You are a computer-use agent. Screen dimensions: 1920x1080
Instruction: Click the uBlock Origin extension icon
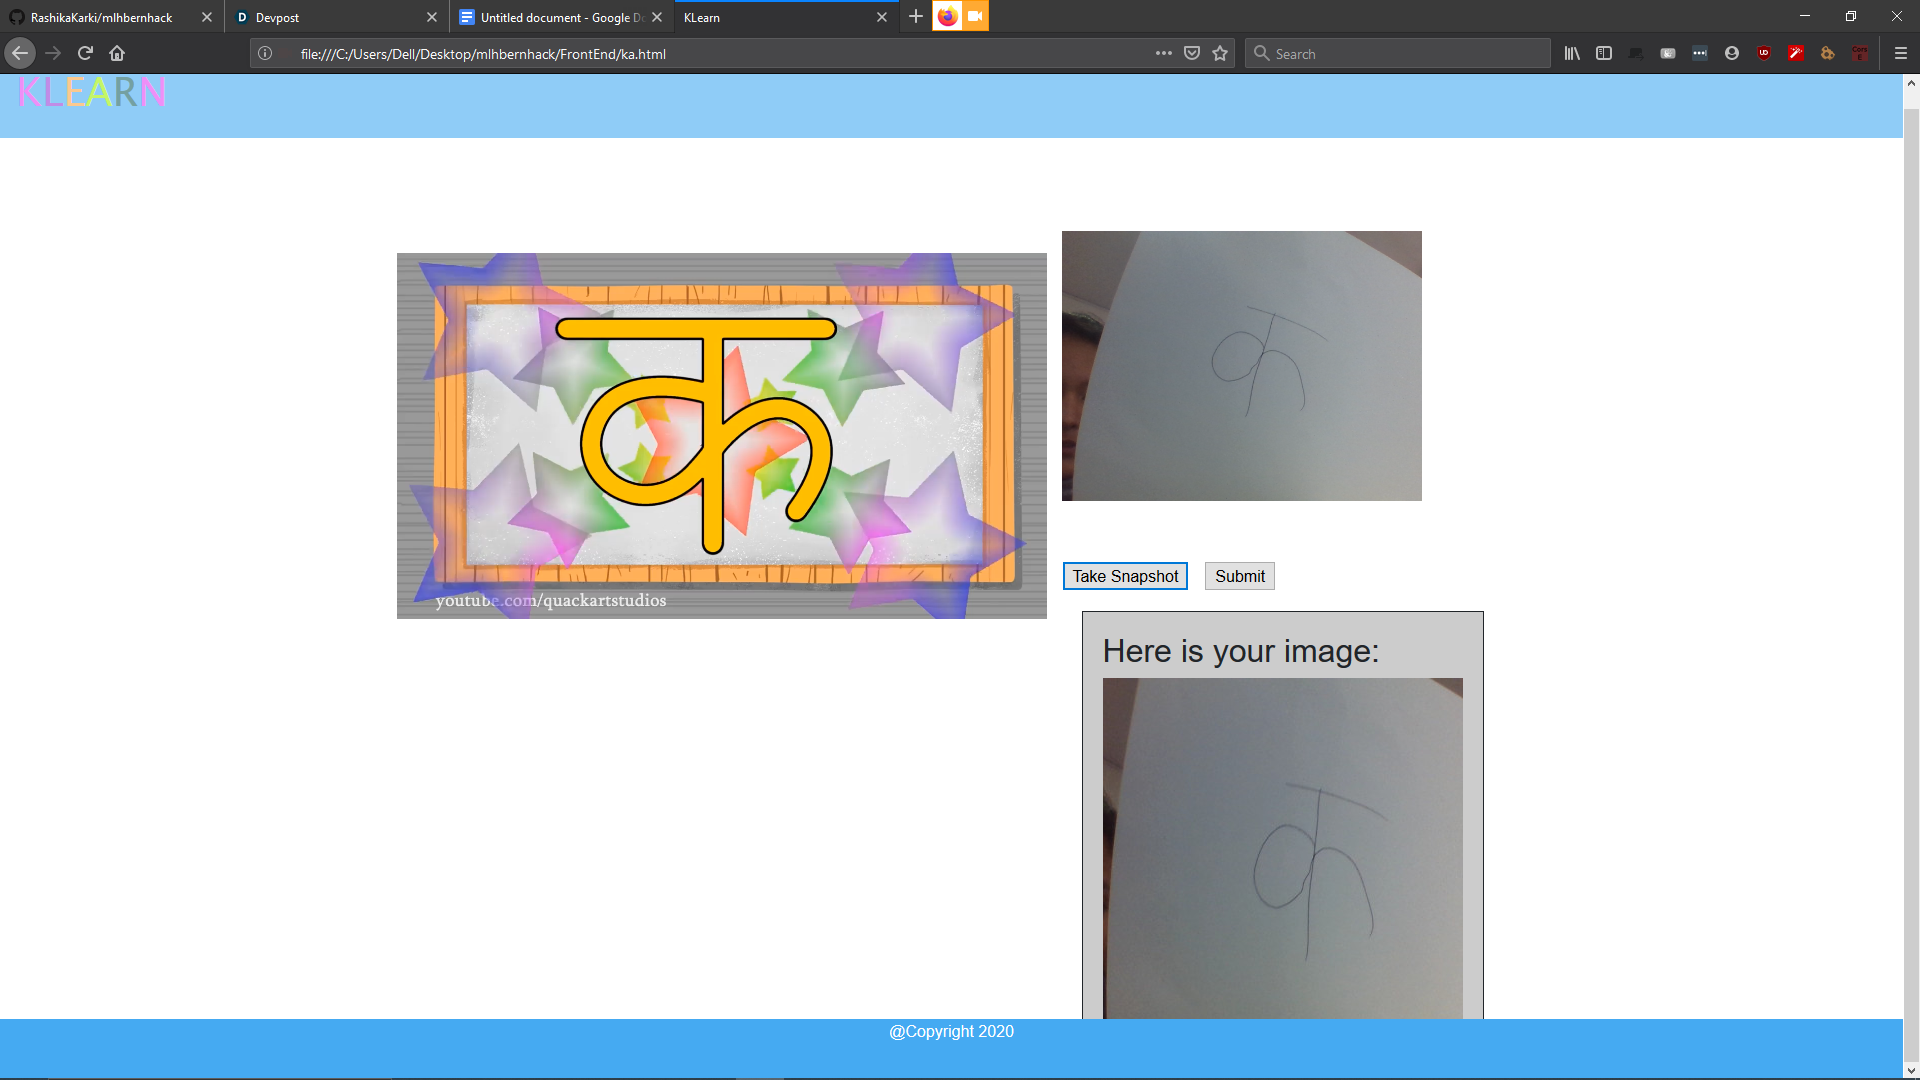1764,54
